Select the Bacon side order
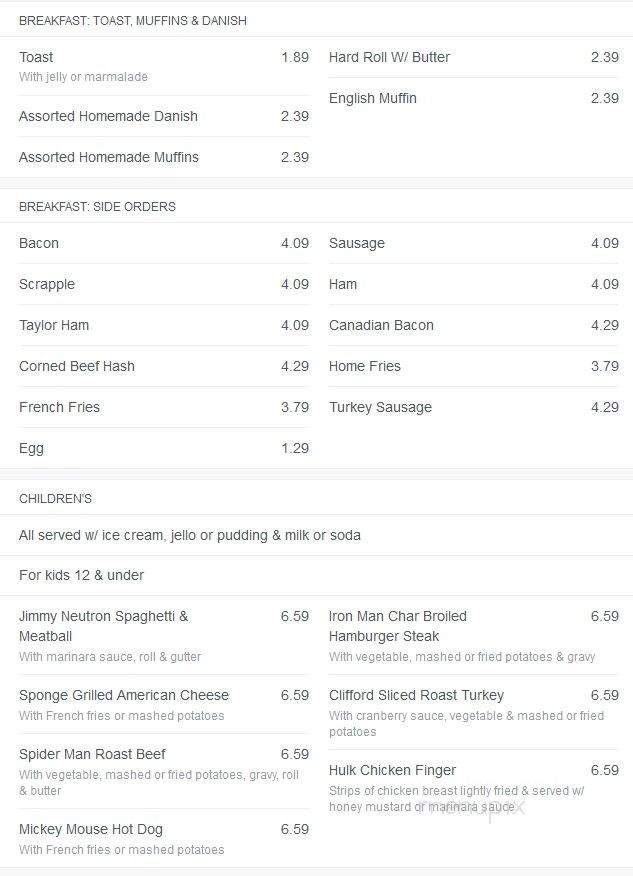Image resolution: width=633 pixels, height=876 pixels. click(x=164, y=243)
